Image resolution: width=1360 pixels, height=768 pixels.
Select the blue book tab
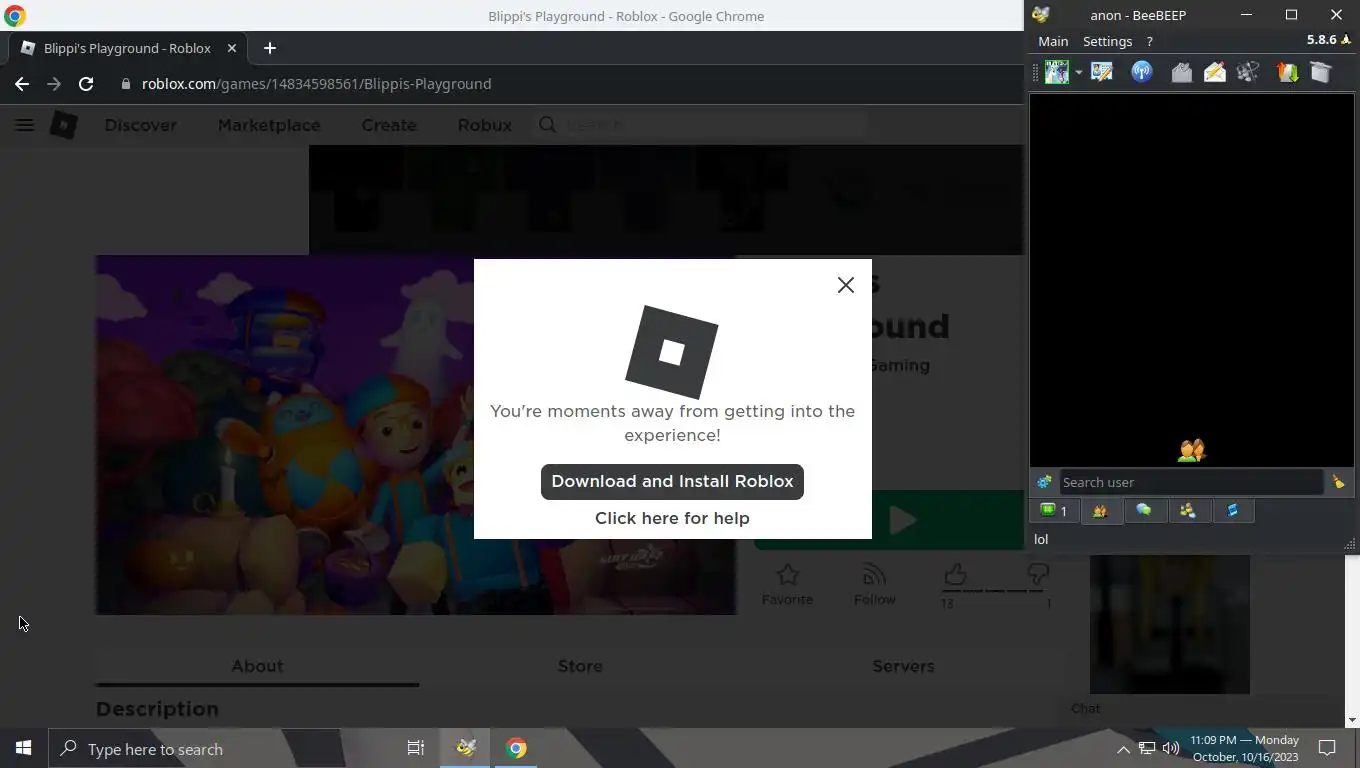pyautogui.click(x=1232, y=511)
